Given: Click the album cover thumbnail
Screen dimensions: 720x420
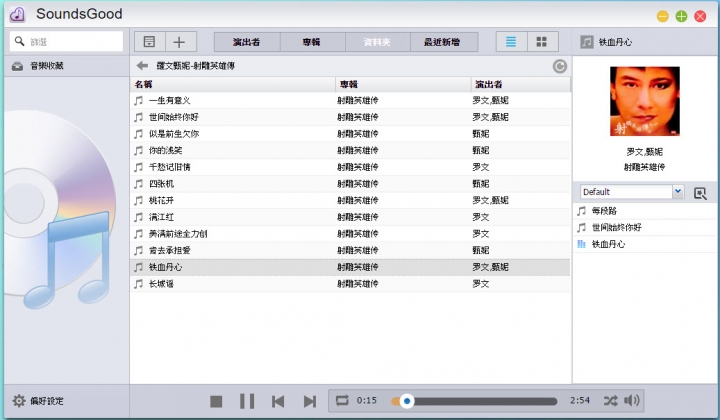Looking at the screenshot, I should (x=645, y=101).
